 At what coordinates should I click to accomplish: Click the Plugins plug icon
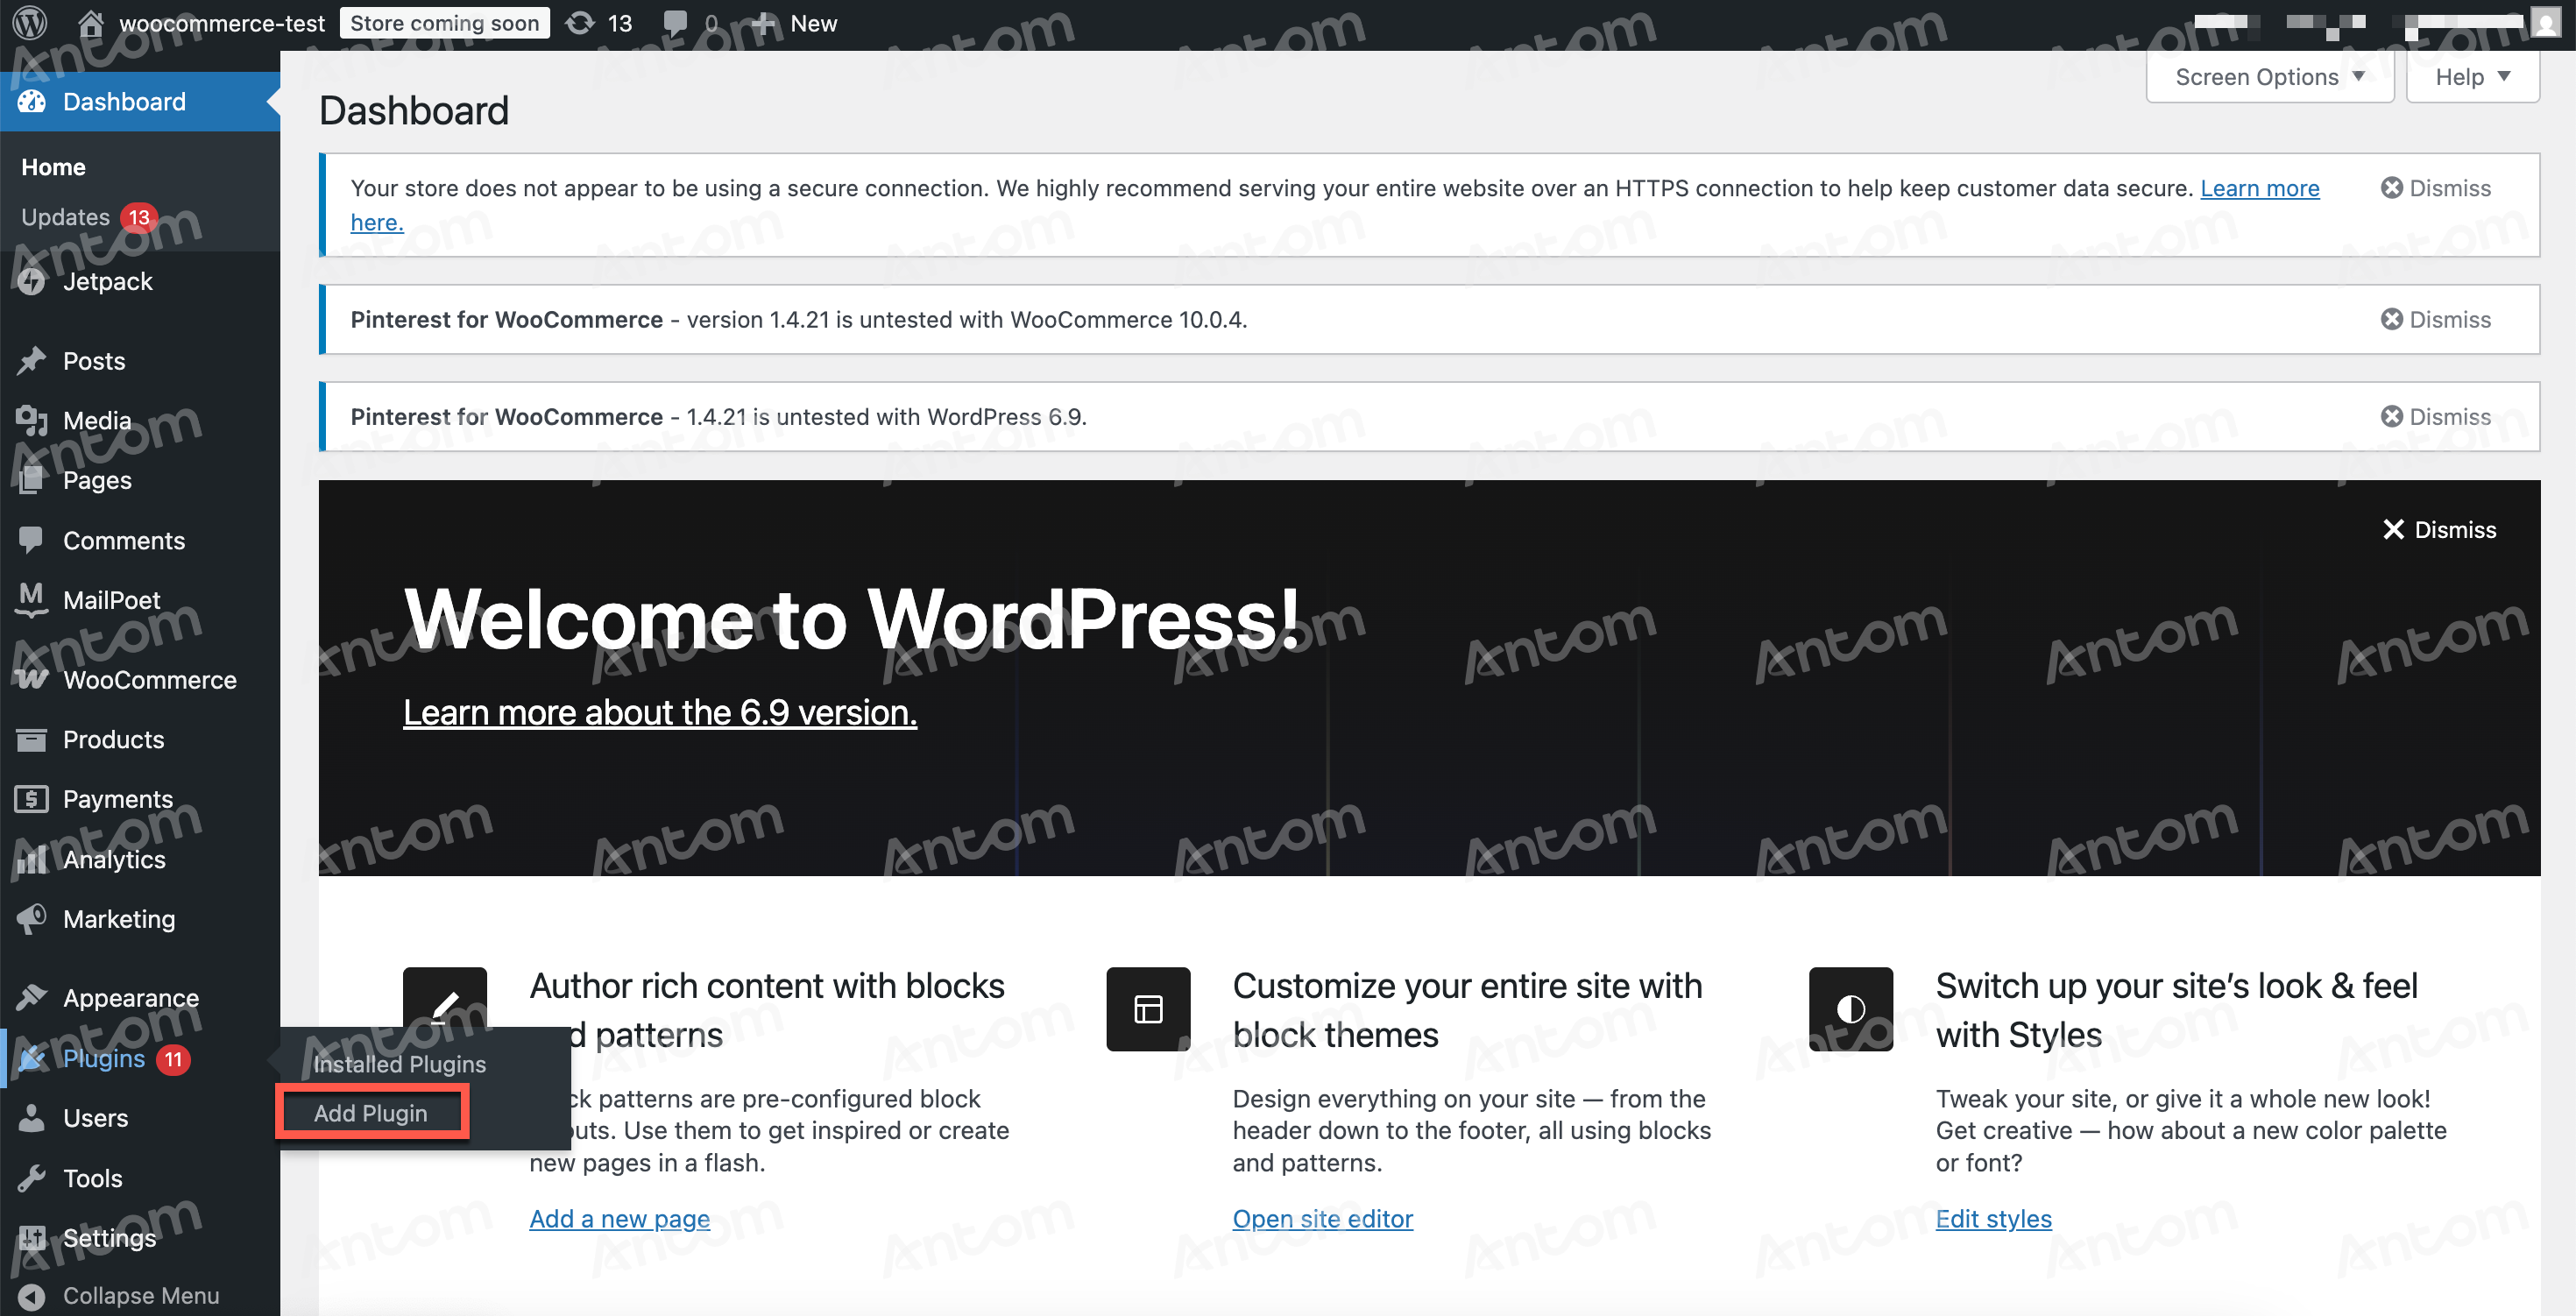click(32, 1058)
